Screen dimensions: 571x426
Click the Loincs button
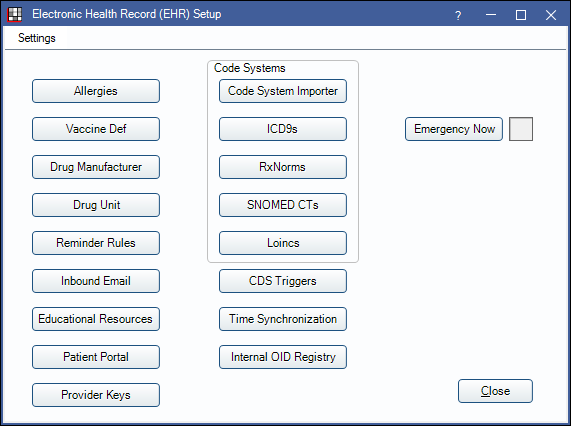[283, 243]
